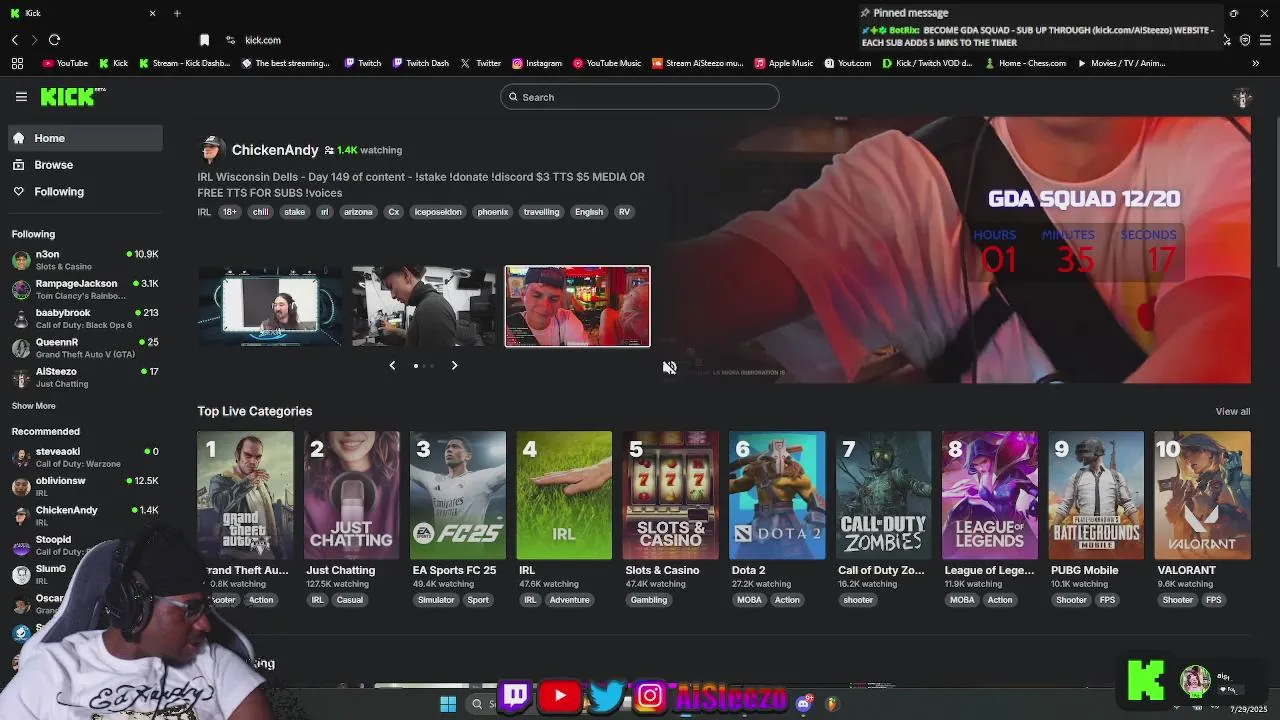Click the travelling stream tag

541,212
